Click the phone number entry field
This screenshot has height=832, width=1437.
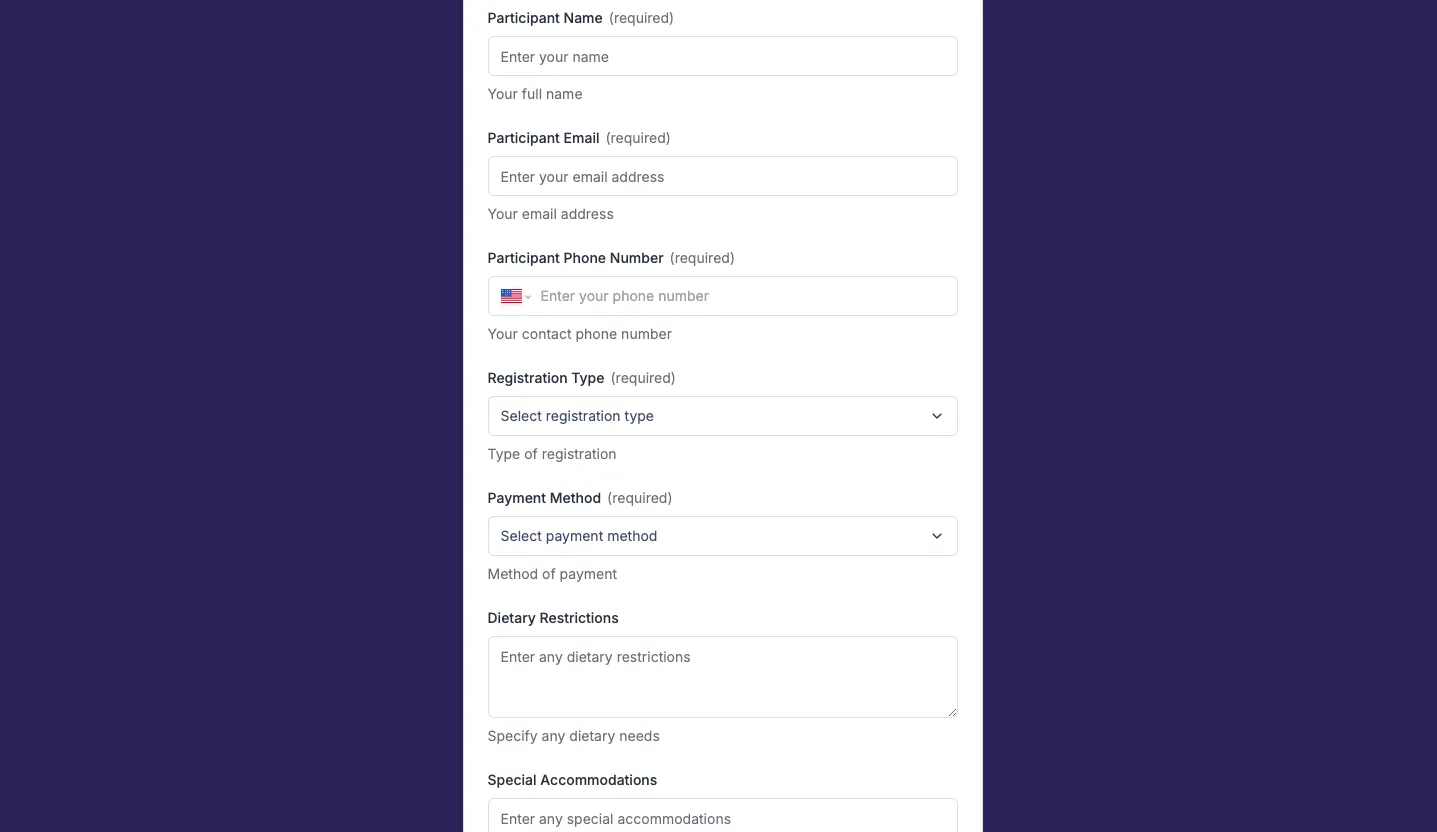point(744,296)
